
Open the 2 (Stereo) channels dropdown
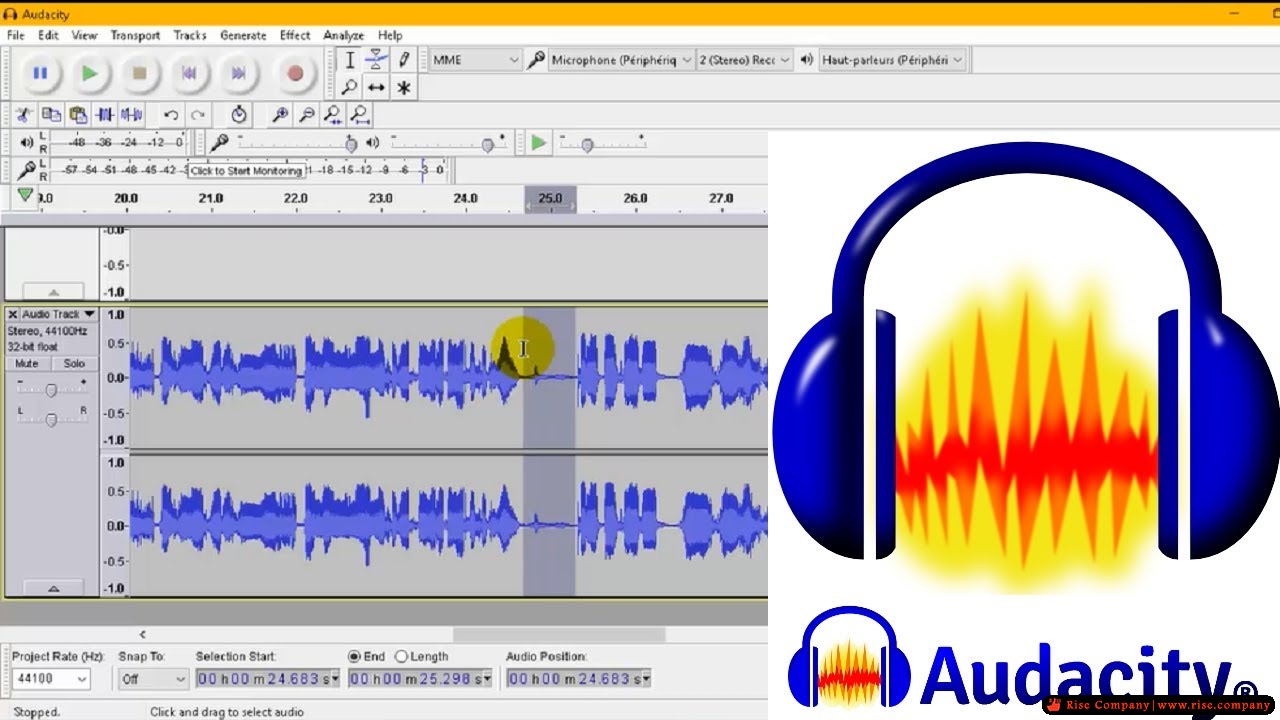(x=744, y=60)
